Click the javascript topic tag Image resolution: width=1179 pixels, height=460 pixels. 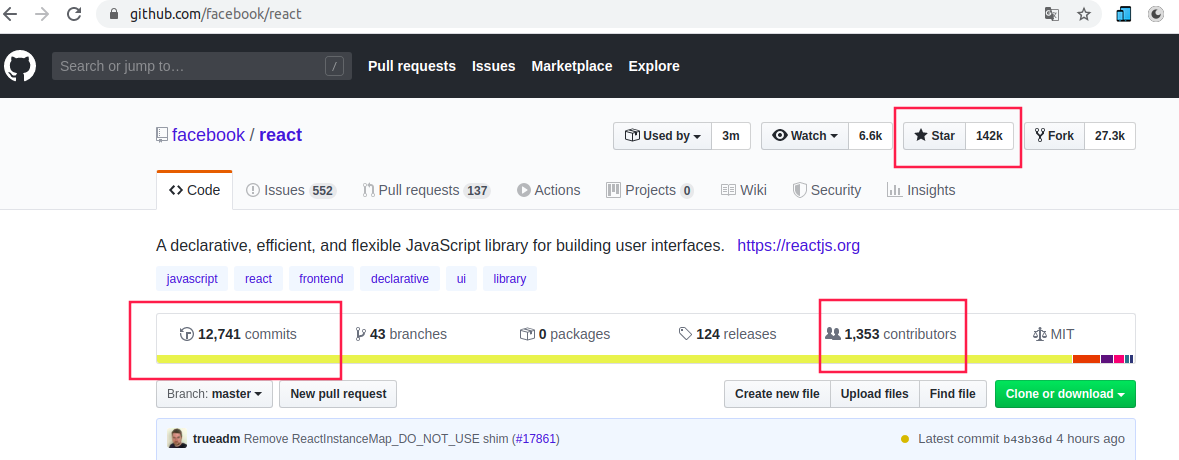(x=192, y=278)
